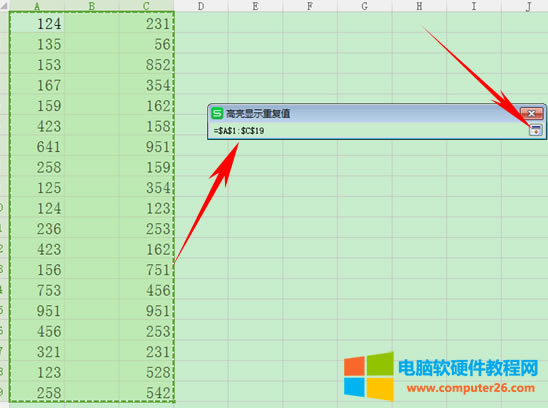Screen dimensions: 548x408
Task: Select column D header
Action: 201,6
